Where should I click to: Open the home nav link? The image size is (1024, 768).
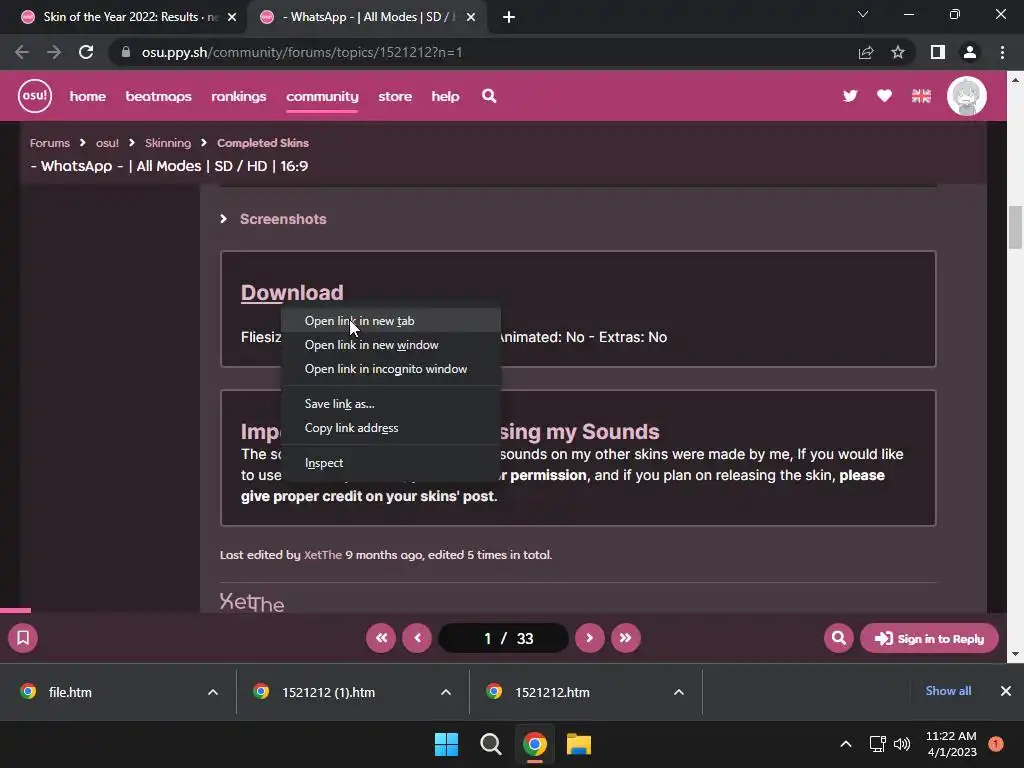[x=88, y=96]
